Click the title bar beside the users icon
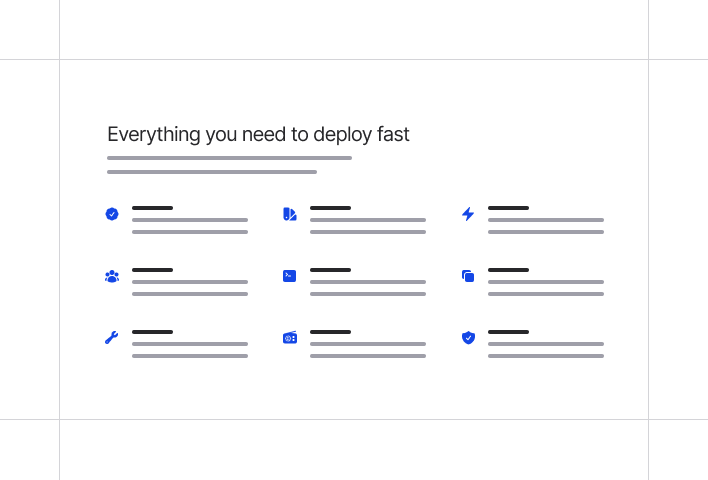 [x=152, y=270]
